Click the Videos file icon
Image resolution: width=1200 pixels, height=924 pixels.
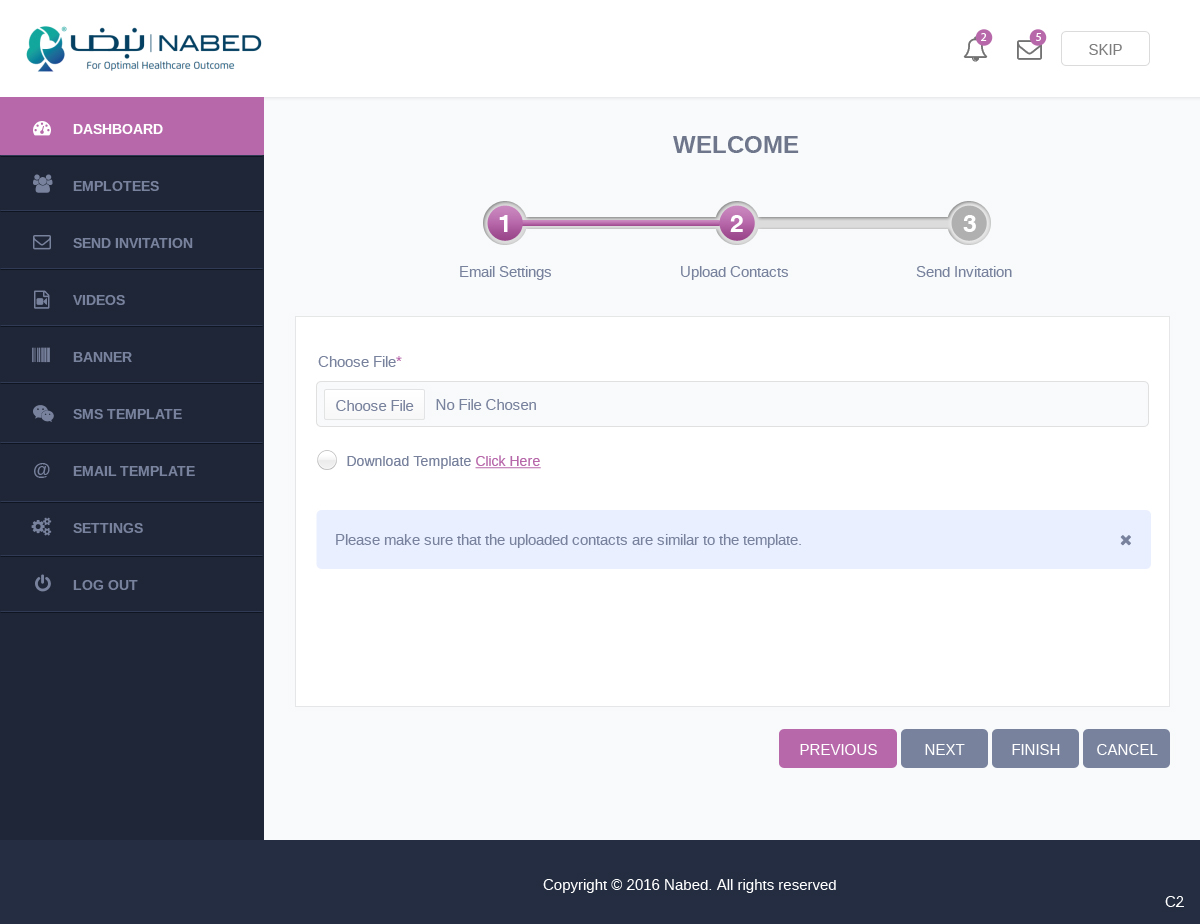click(42, 299)
